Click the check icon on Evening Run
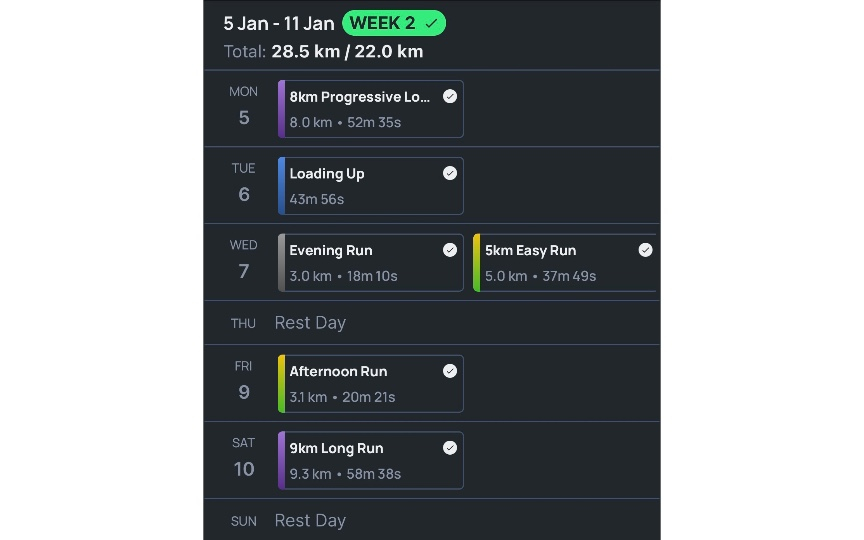Image resolution: width=864 pixels, height=540 pixels. 450,250
